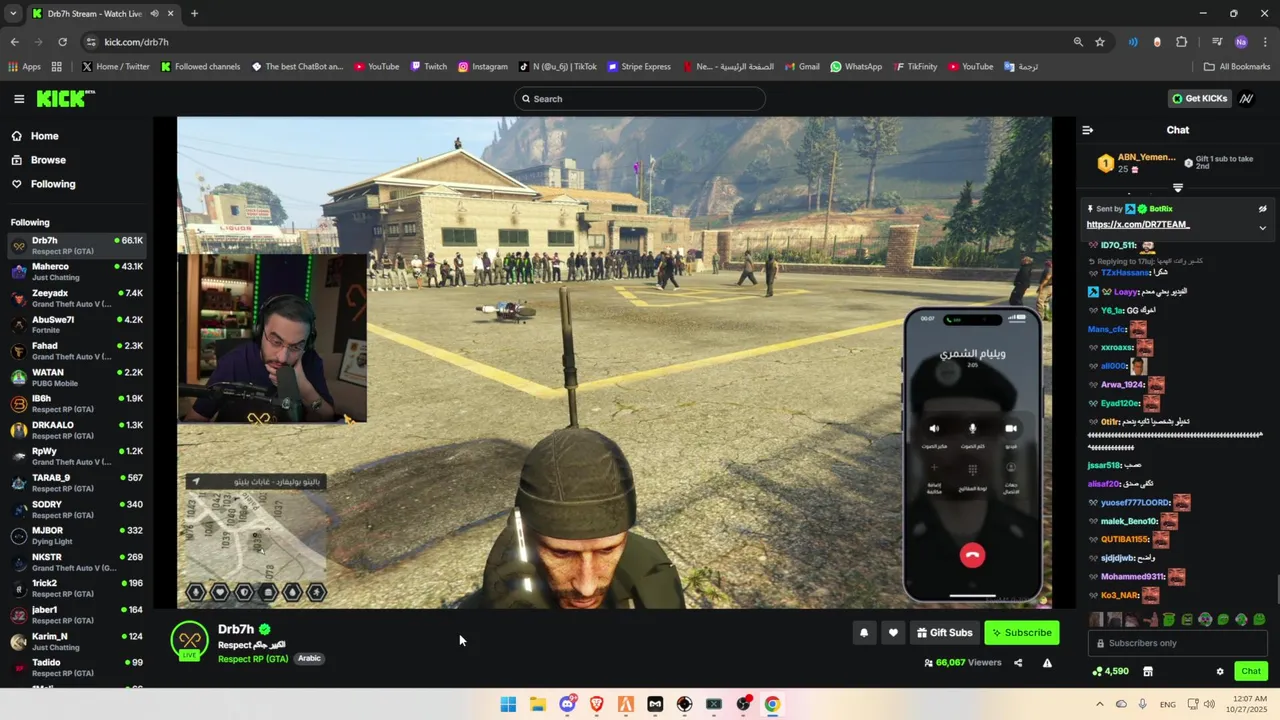
Task: Open a new browser tab
Action: pos(194,13)
